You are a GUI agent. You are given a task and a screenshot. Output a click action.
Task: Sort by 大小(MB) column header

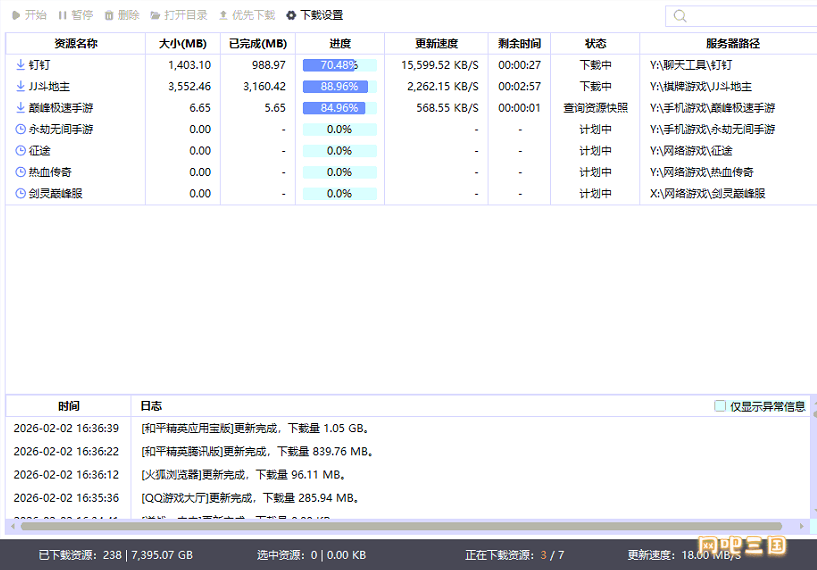183,43
